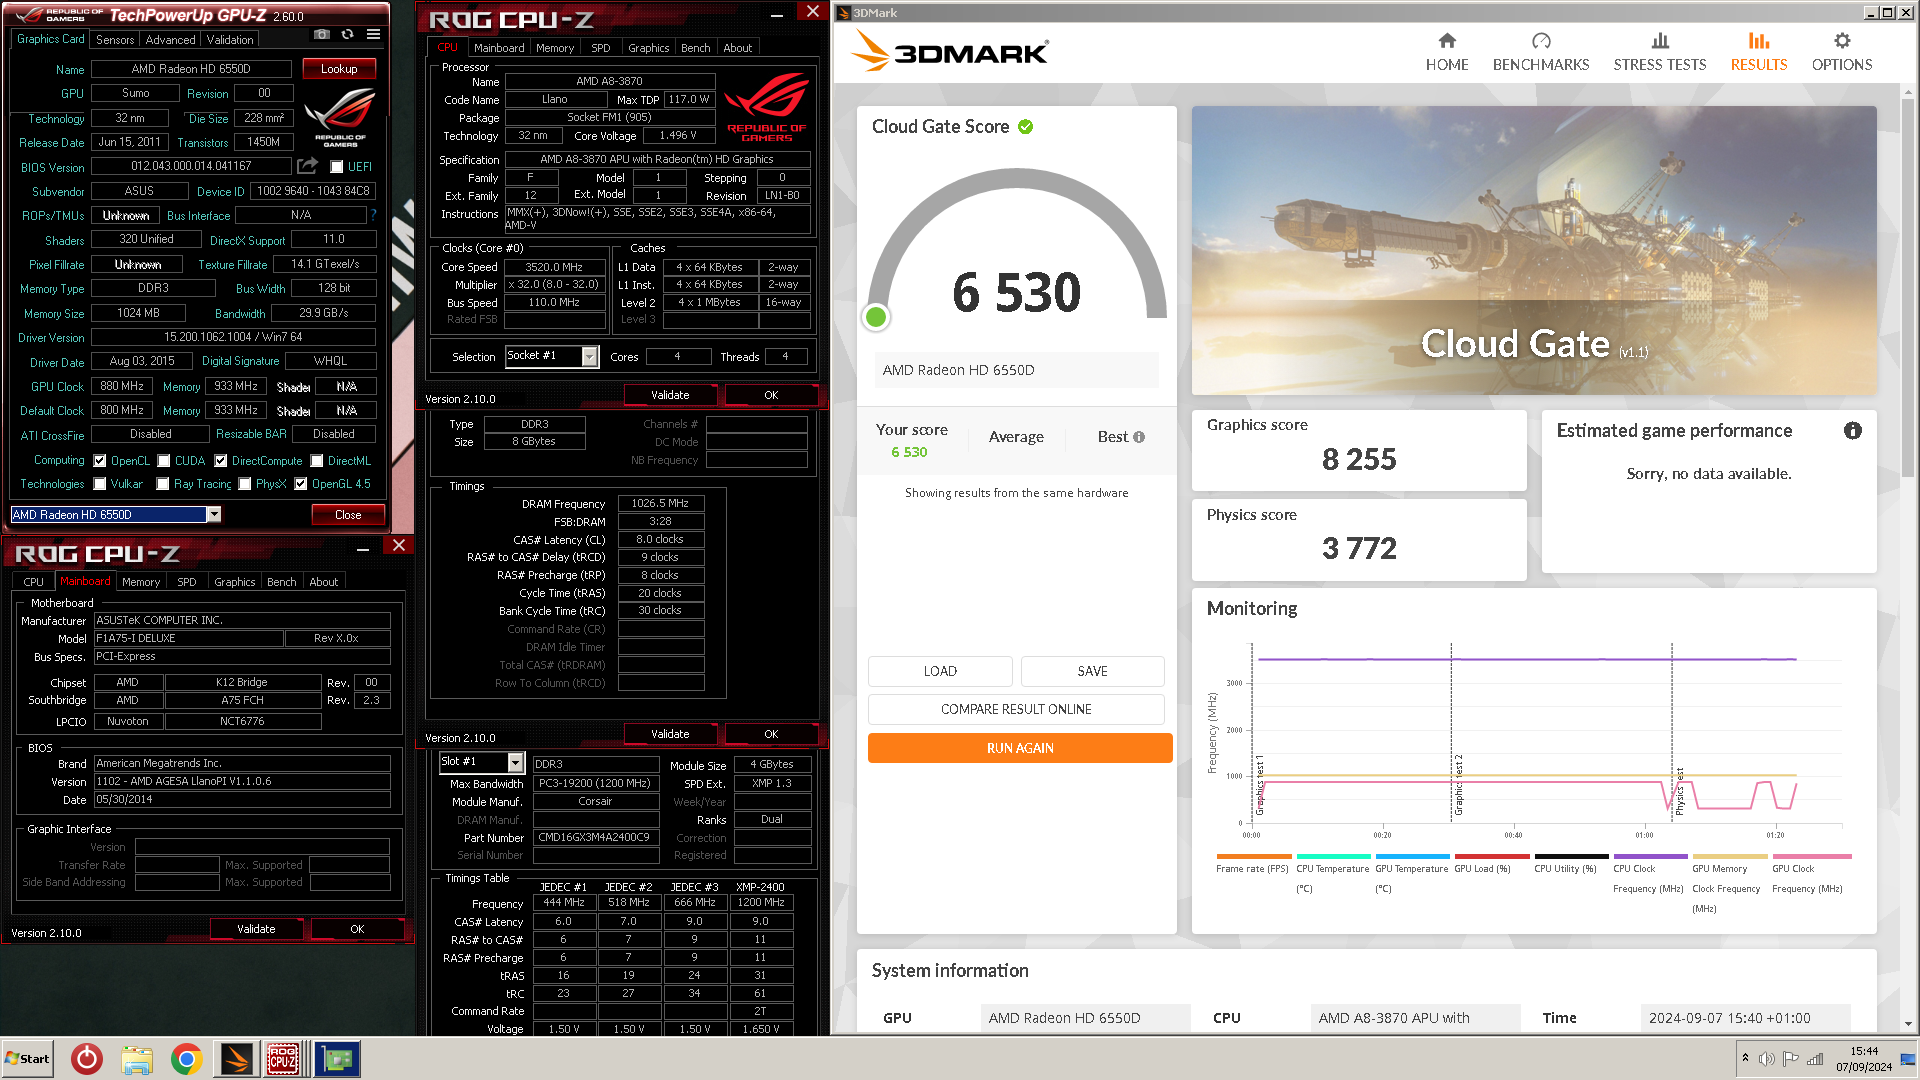The image size is (1920, 1080).
Task: Click the Estimated game performance info icon
Action: coord(1853,431)
